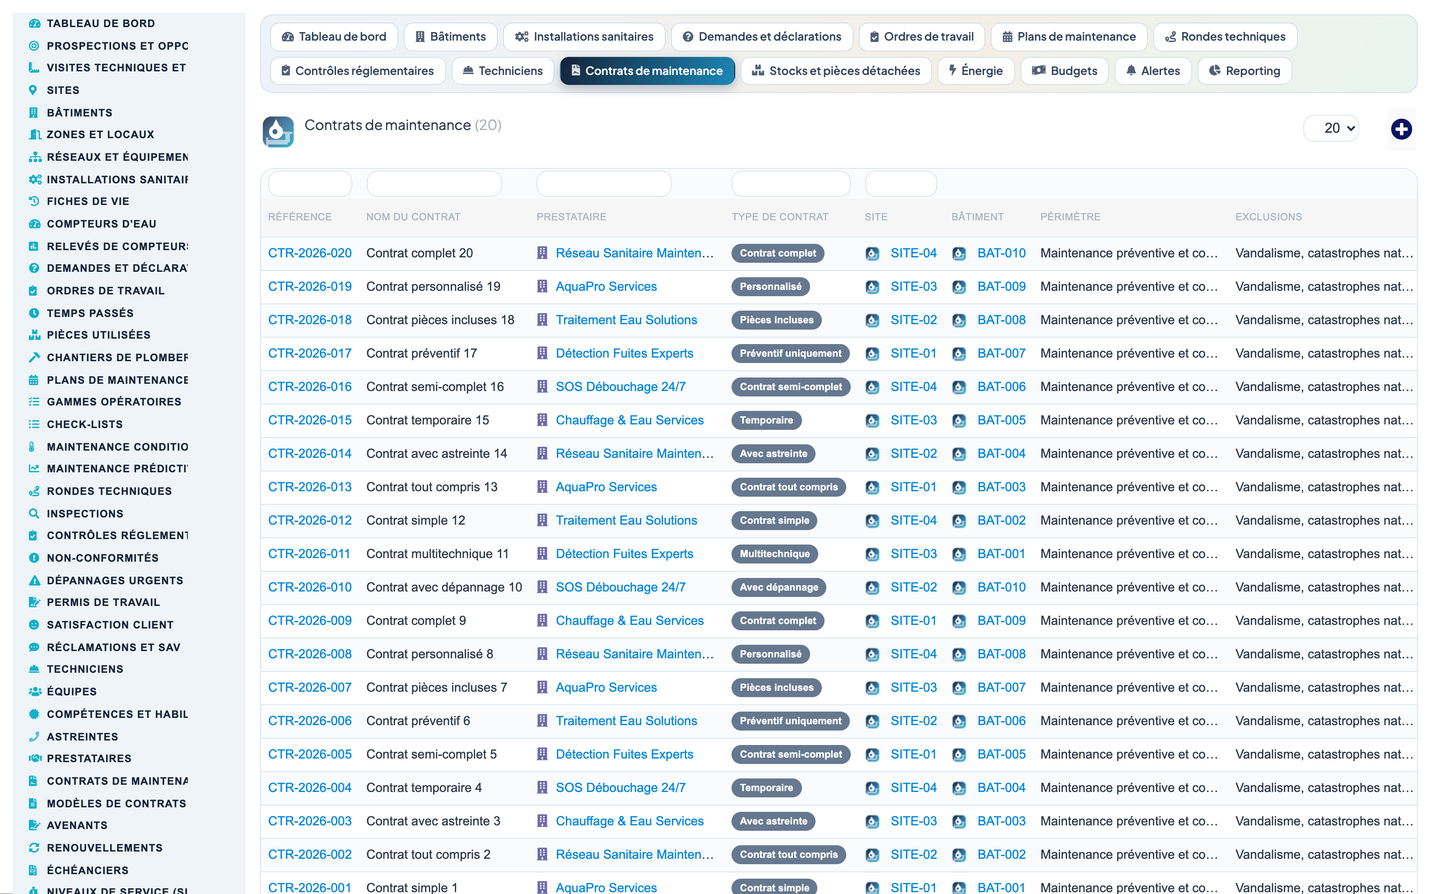This screenshot has width=1445, height=894.
Task: Open Ordres de travail in sidebar
Action: (x=105, y=291)
